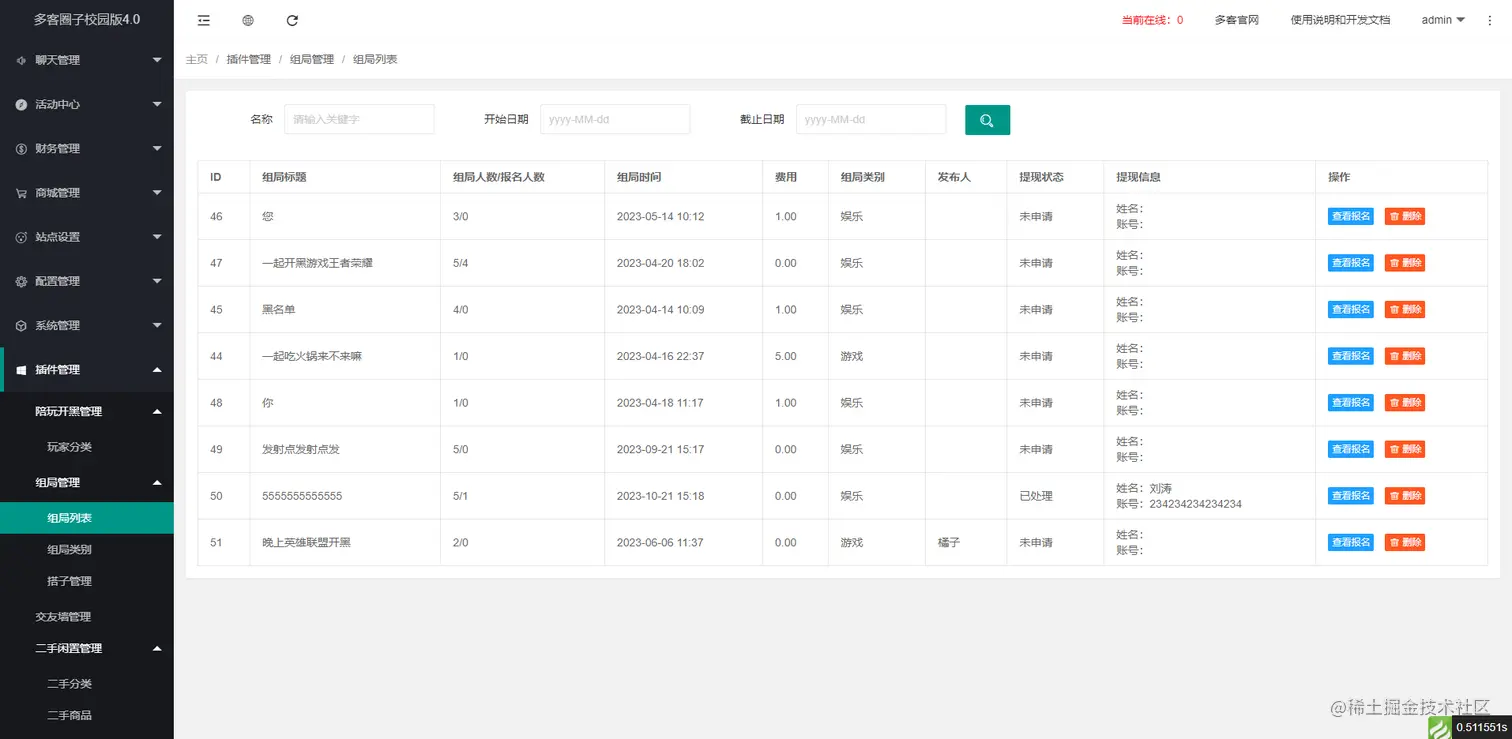
Task: Expand the 活动中心 menu arrow
Action: tap(157, 104)
